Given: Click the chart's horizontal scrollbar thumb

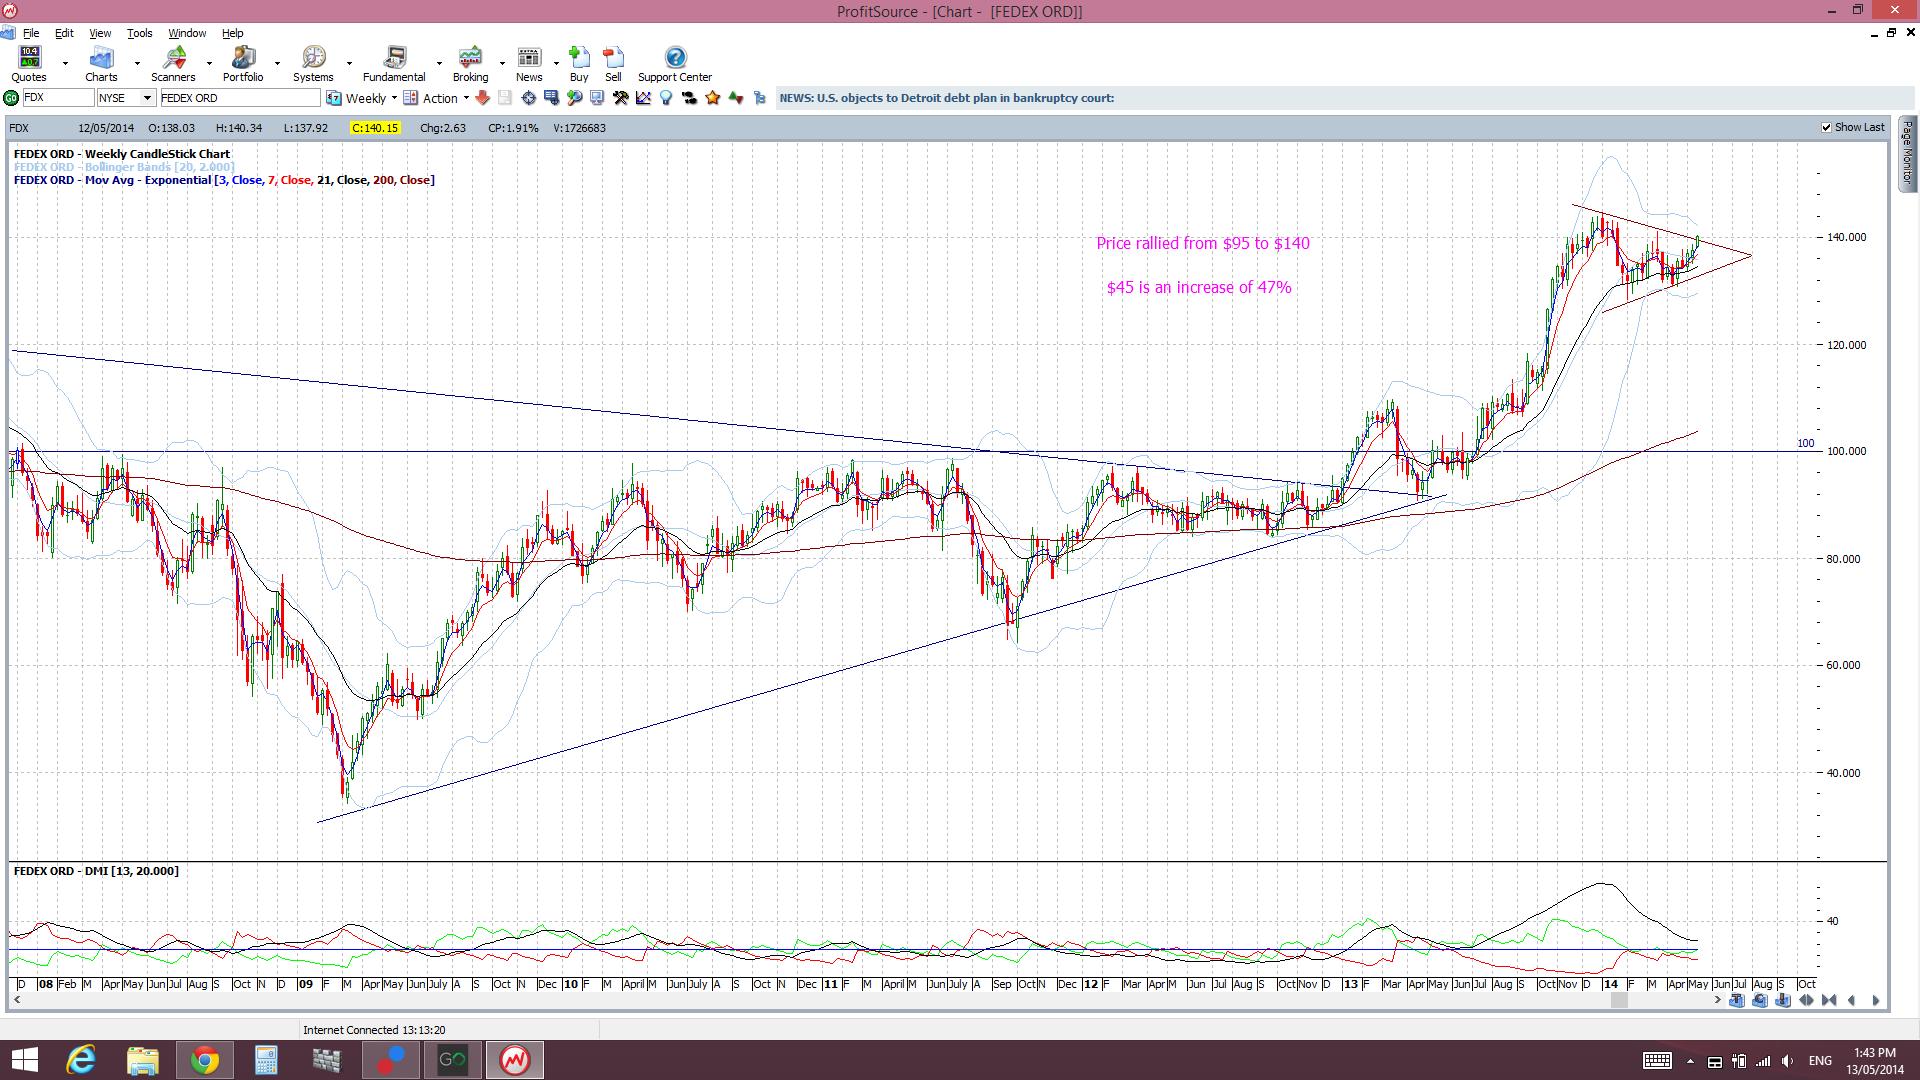Looking at the screenshot, I should 1619,1000.
